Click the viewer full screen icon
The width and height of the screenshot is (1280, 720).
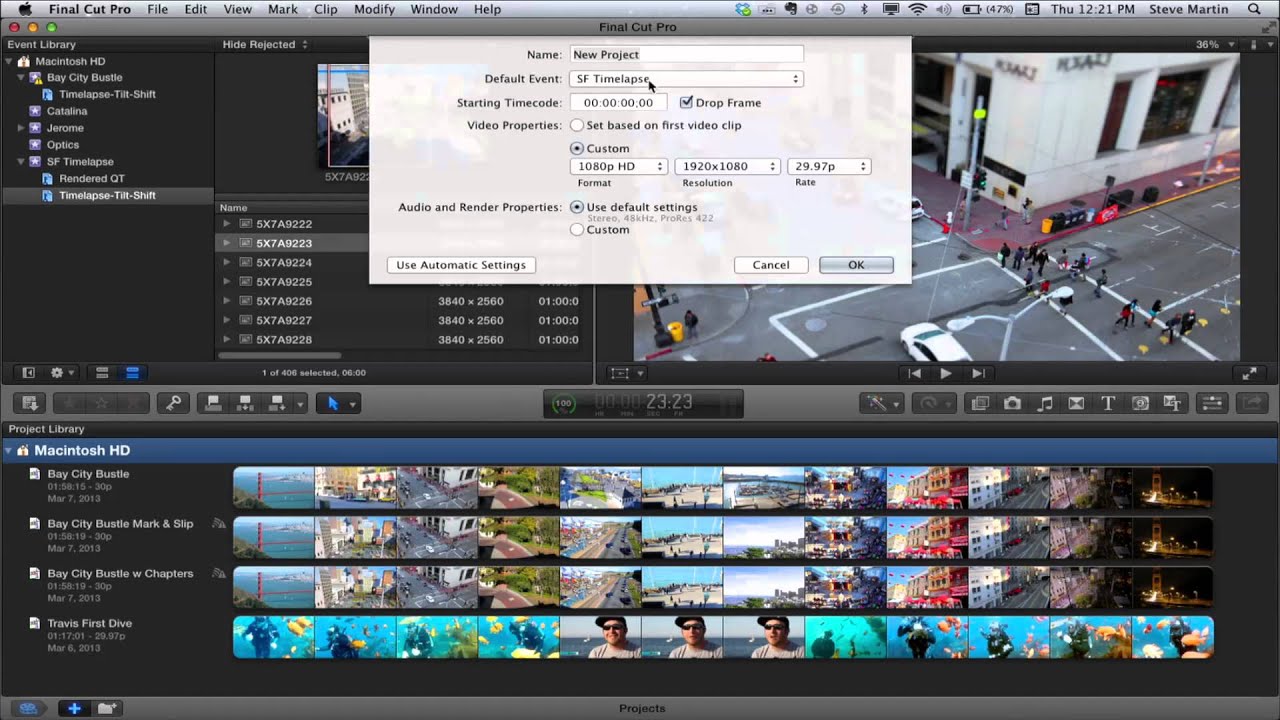click(x=1249, y=373)
